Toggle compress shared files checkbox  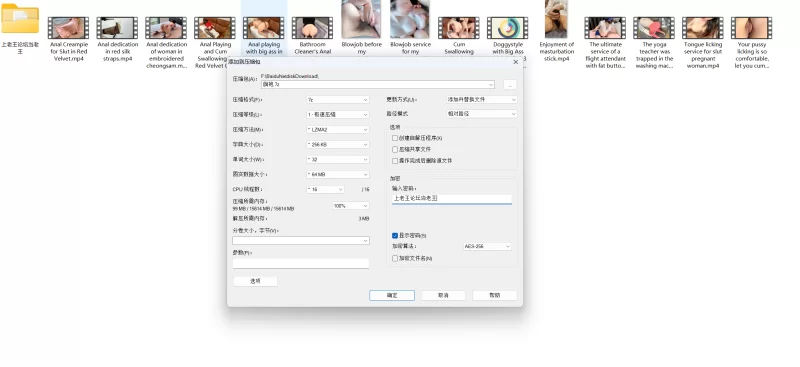pyautogui.click(x=395, y=150)
